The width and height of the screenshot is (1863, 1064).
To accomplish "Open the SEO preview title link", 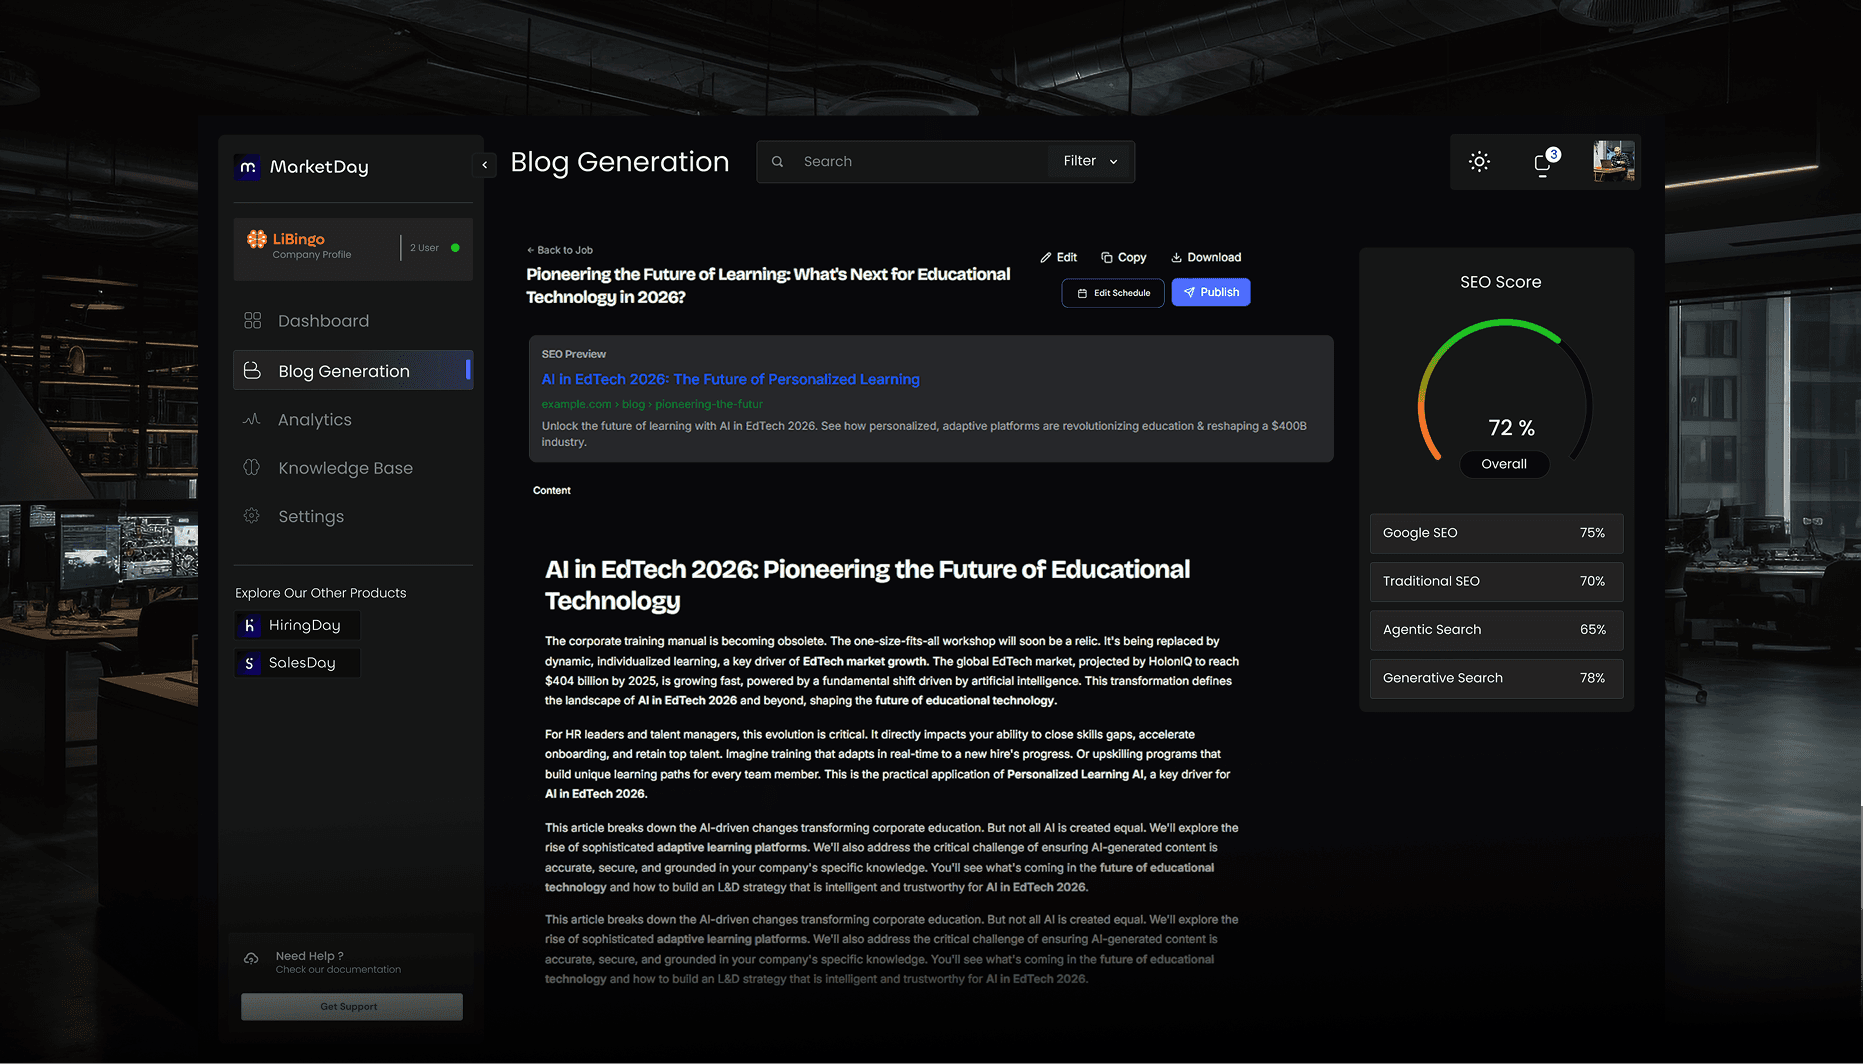I will pyautogui.click(x=730, y=379).
